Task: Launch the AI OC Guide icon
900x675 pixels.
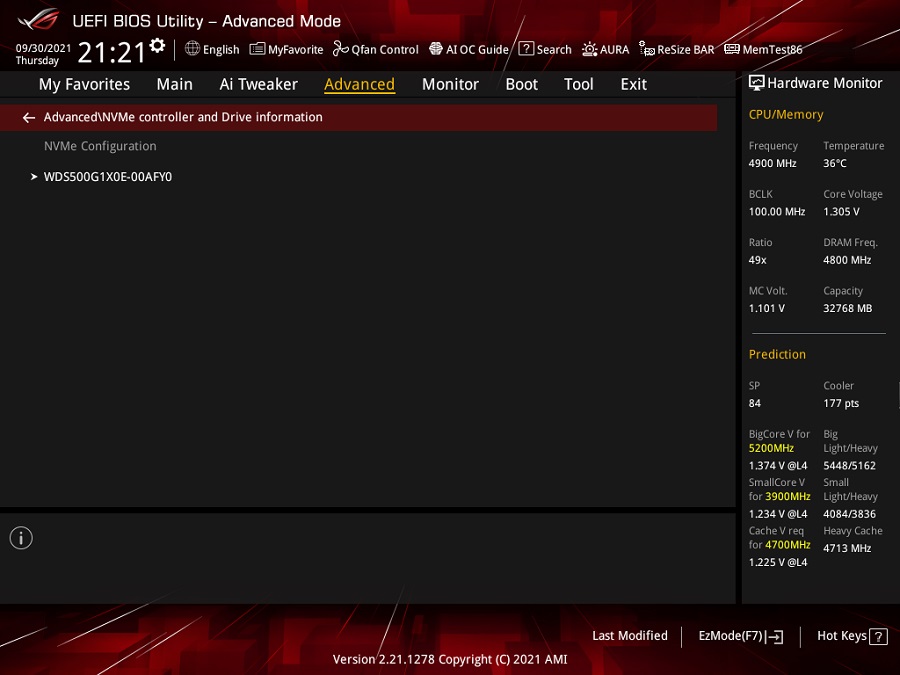Action: click(x=436, y=49)
